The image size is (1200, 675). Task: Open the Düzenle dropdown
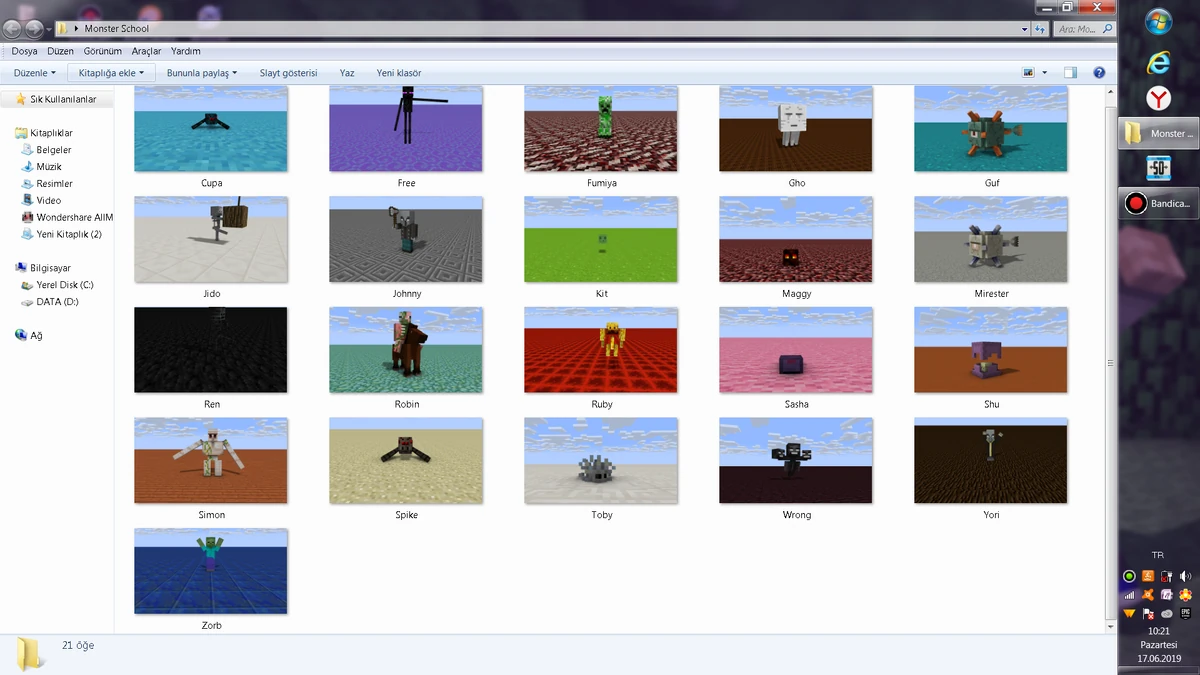click(33, 72)
